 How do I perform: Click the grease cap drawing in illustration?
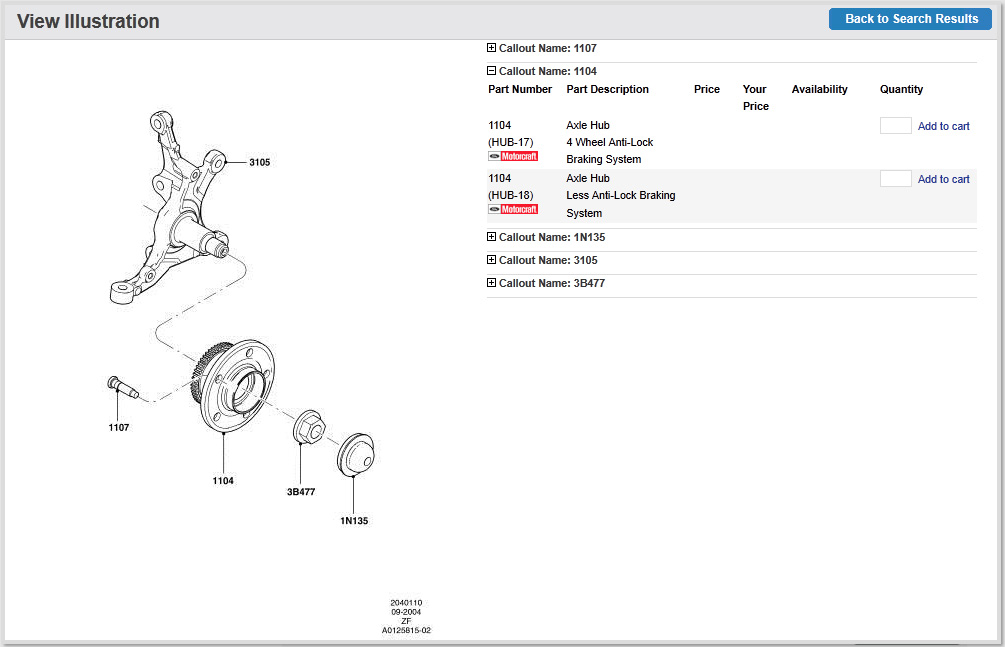[x=355, y=453]
